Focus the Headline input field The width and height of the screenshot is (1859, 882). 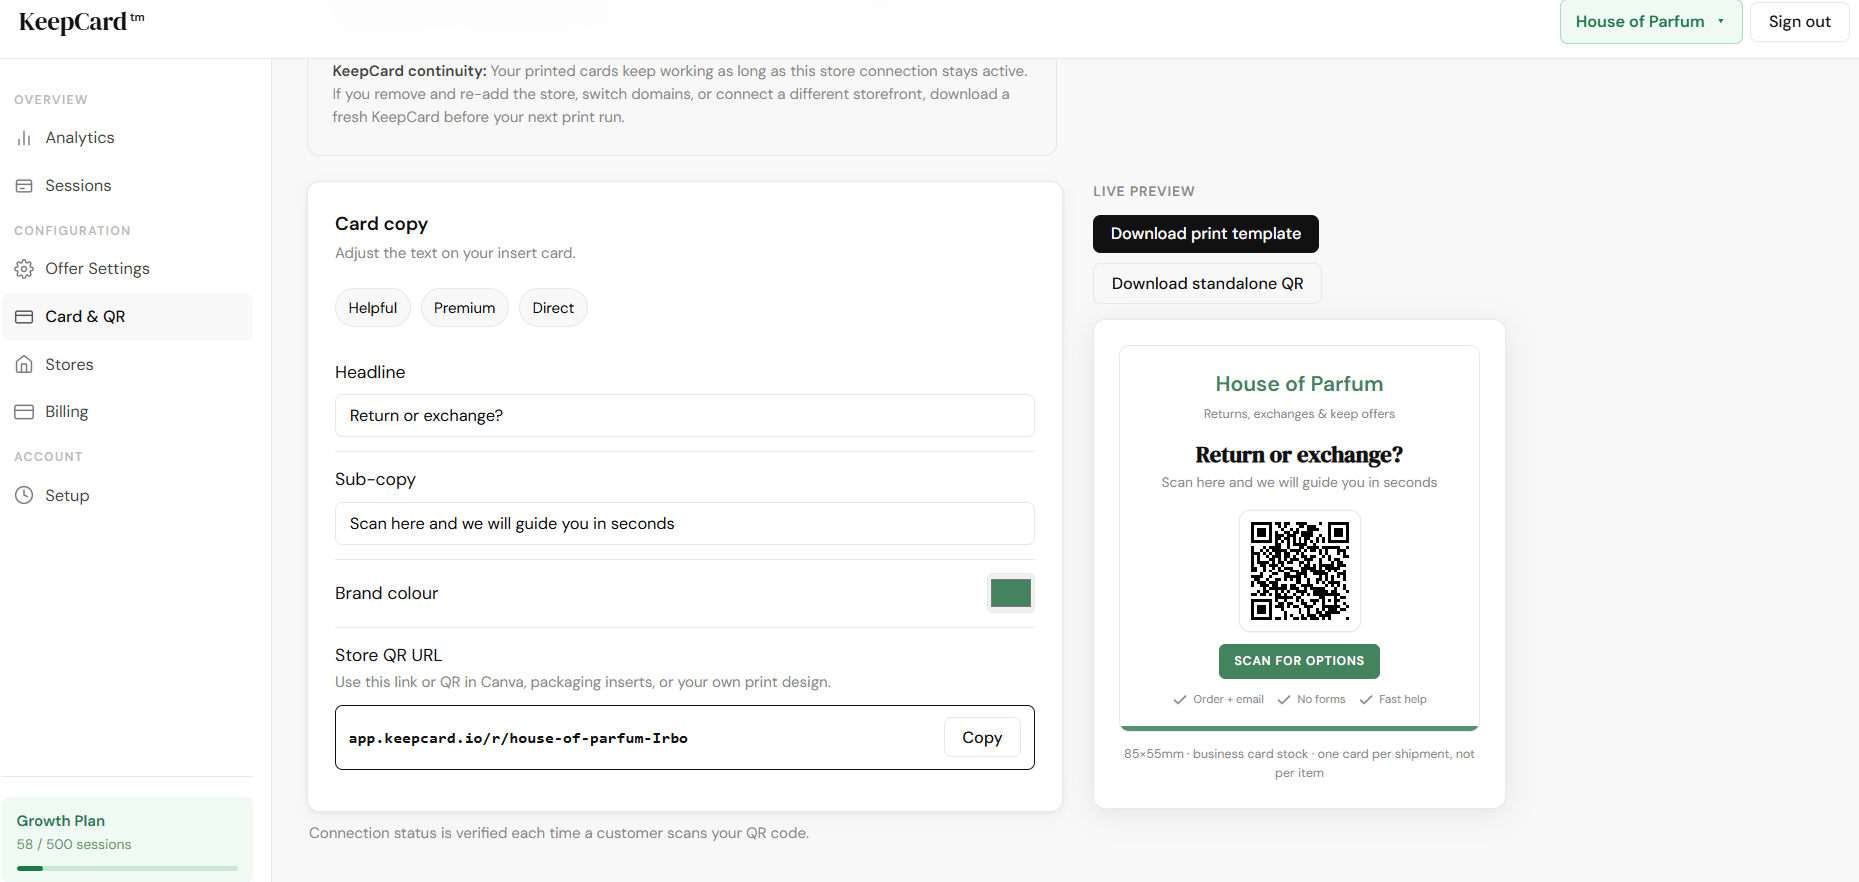click(684, 416)
